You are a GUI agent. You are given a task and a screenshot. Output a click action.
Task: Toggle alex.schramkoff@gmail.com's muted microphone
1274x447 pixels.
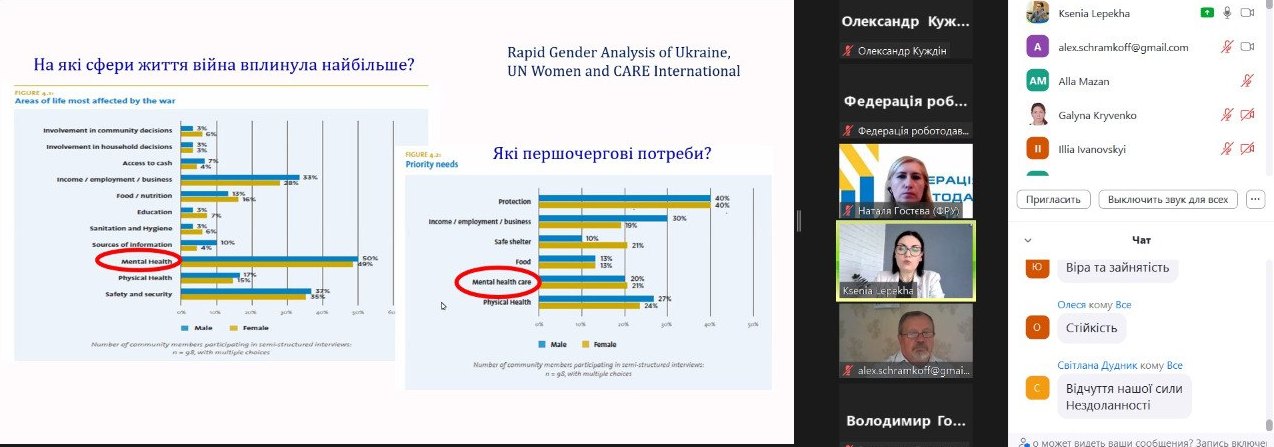[x=1227, y=47]
